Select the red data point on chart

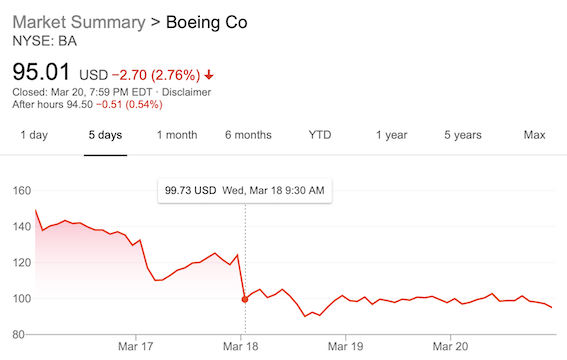[245, 299]
